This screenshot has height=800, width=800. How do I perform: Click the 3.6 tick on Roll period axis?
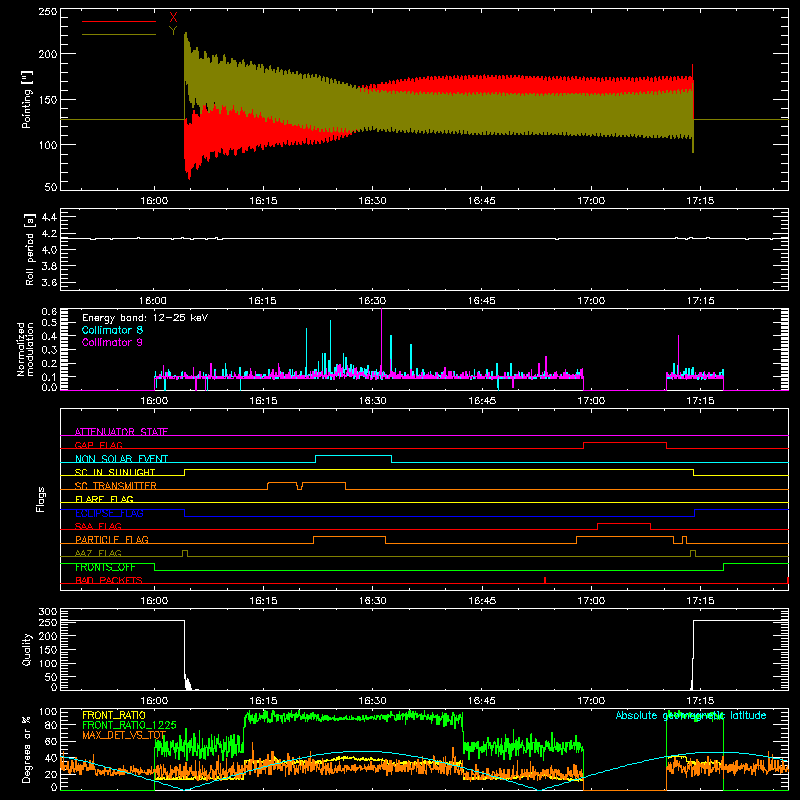coord(49,282)
